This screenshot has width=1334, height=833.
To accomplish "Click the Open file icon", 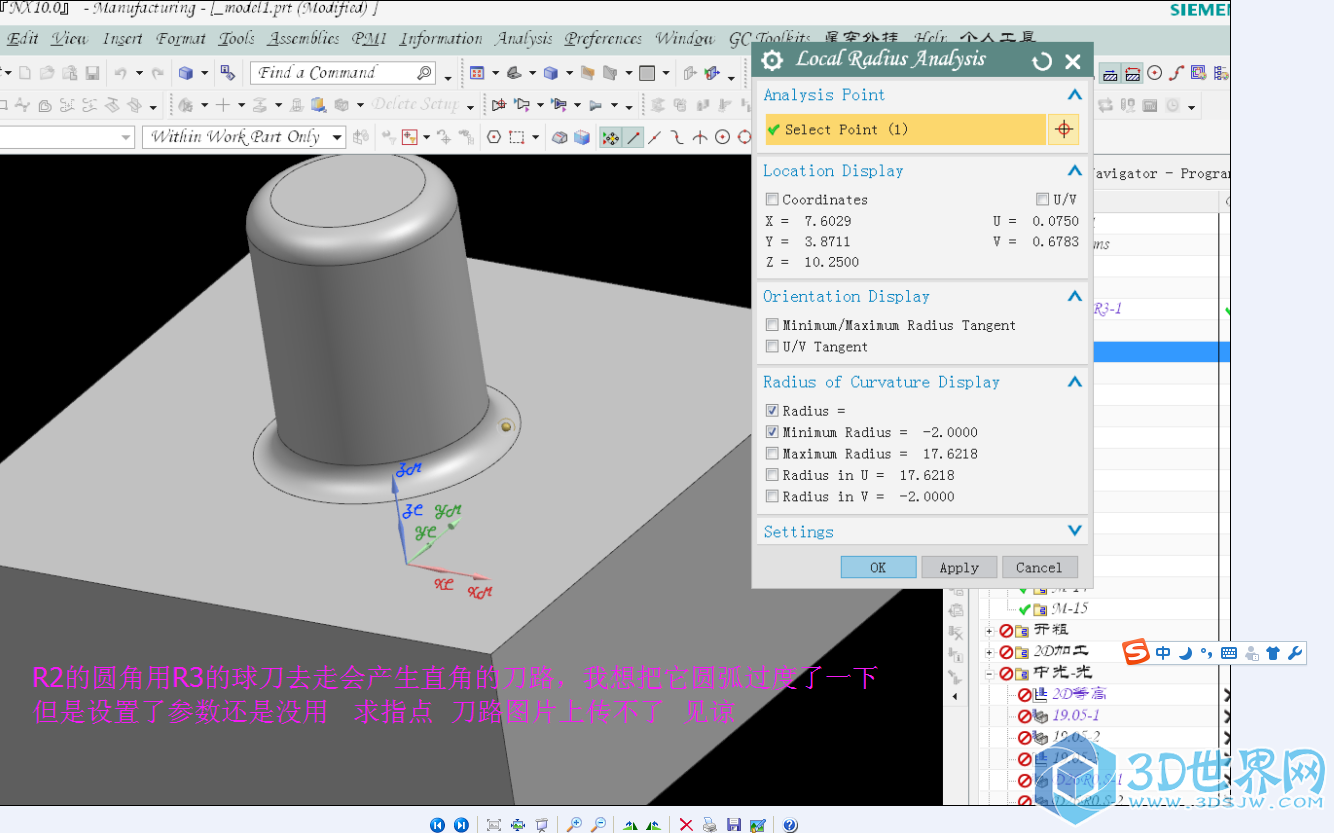I will pyautogui.click(x=47, y=73).
